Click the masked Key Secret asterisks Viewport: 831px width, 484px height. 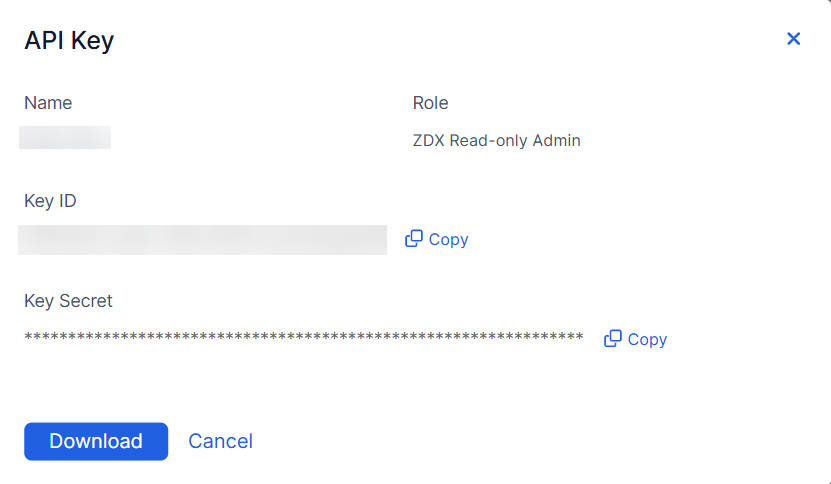pos(303,338)
